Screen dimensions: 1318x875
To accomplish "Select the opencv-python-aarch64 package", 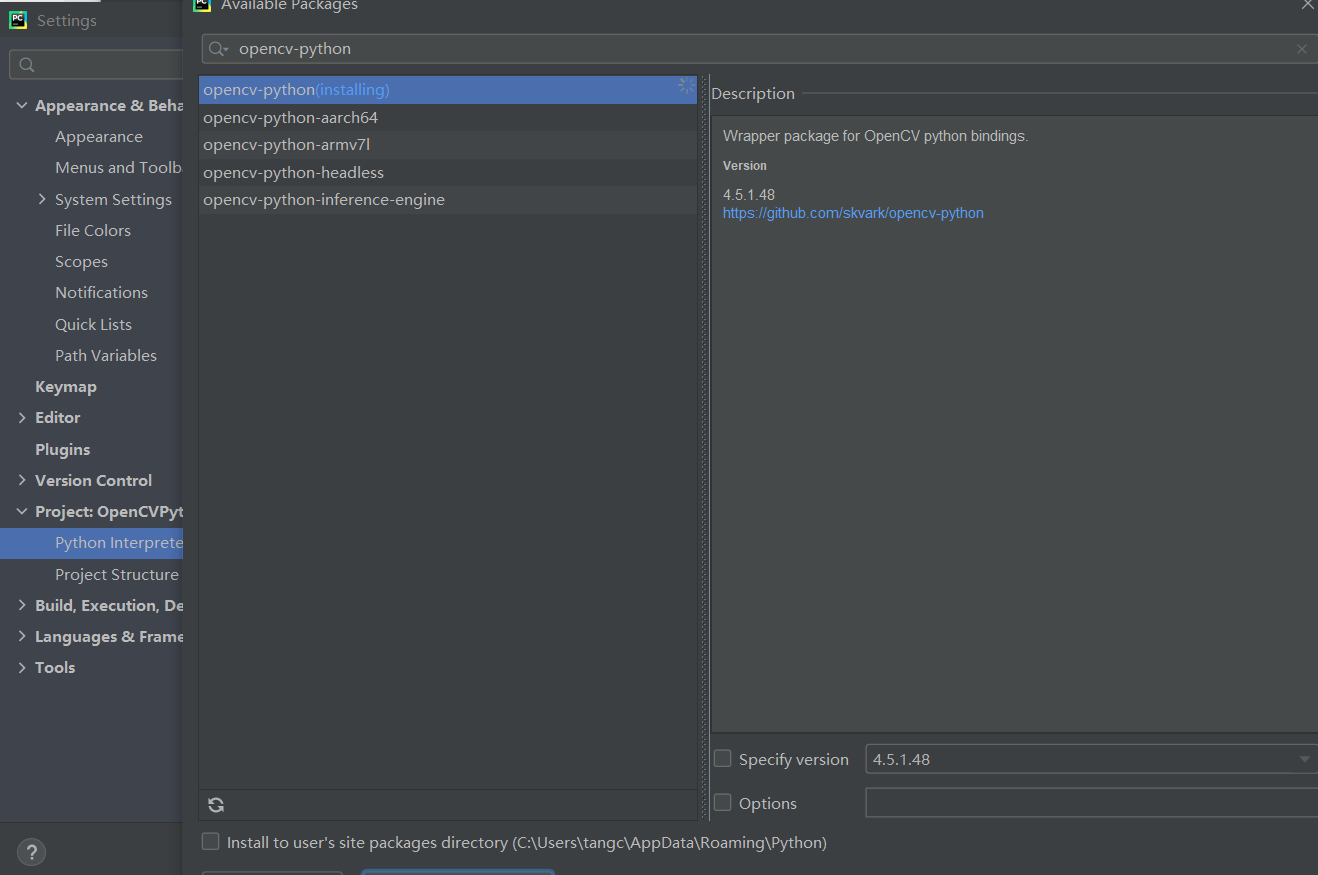I will (448, 117).
